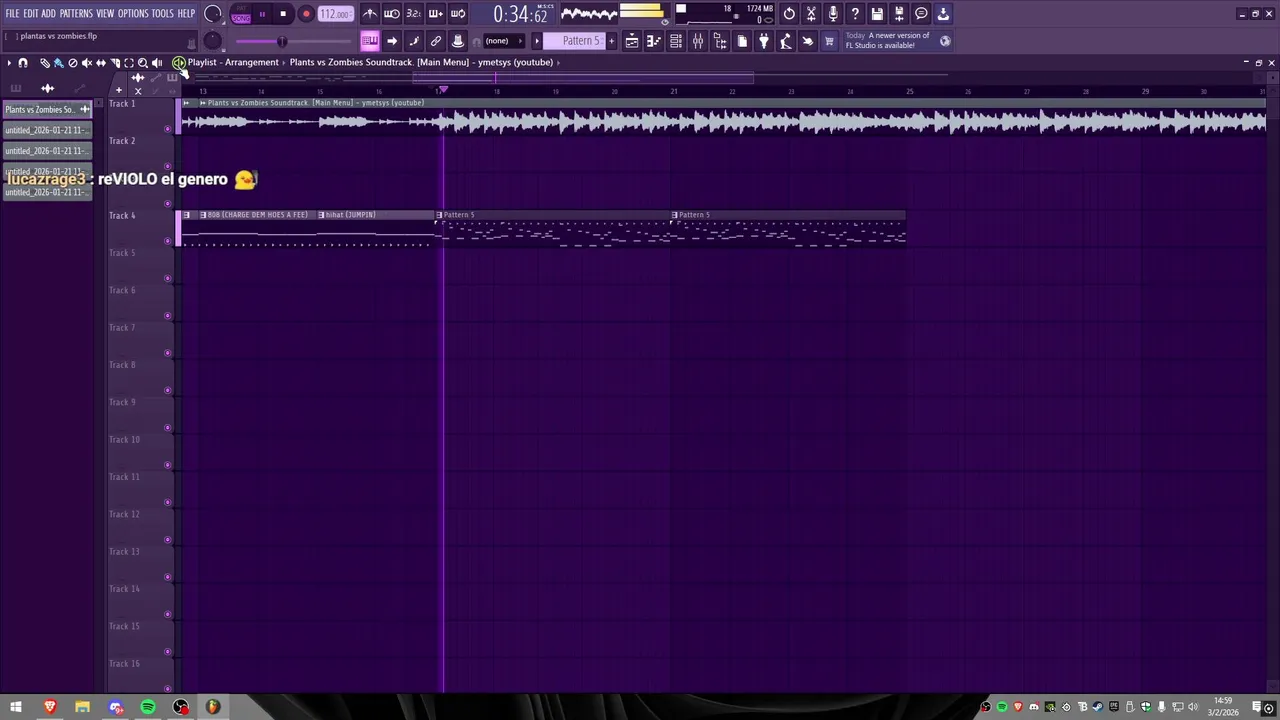Viewport: 1280px width, 720px height.
Task: Select the playlist snap magnet icon
Action: [x=23, y=63]
